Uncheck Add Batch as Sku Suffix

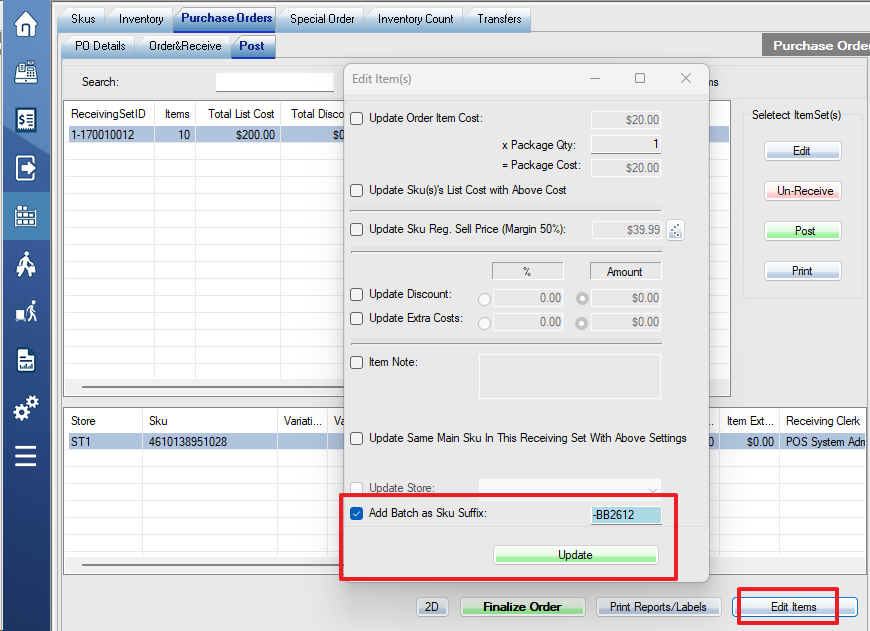[x=357, y=515]
